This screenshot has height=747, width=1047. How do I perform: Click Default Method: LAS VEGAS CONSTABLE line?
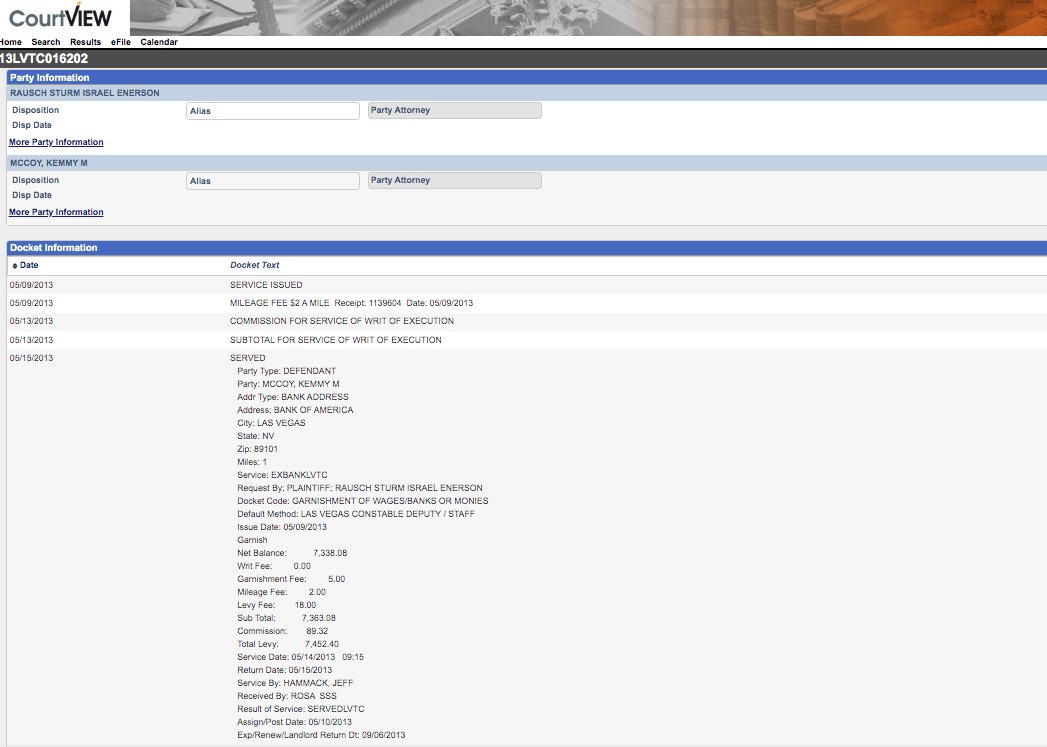356,514
